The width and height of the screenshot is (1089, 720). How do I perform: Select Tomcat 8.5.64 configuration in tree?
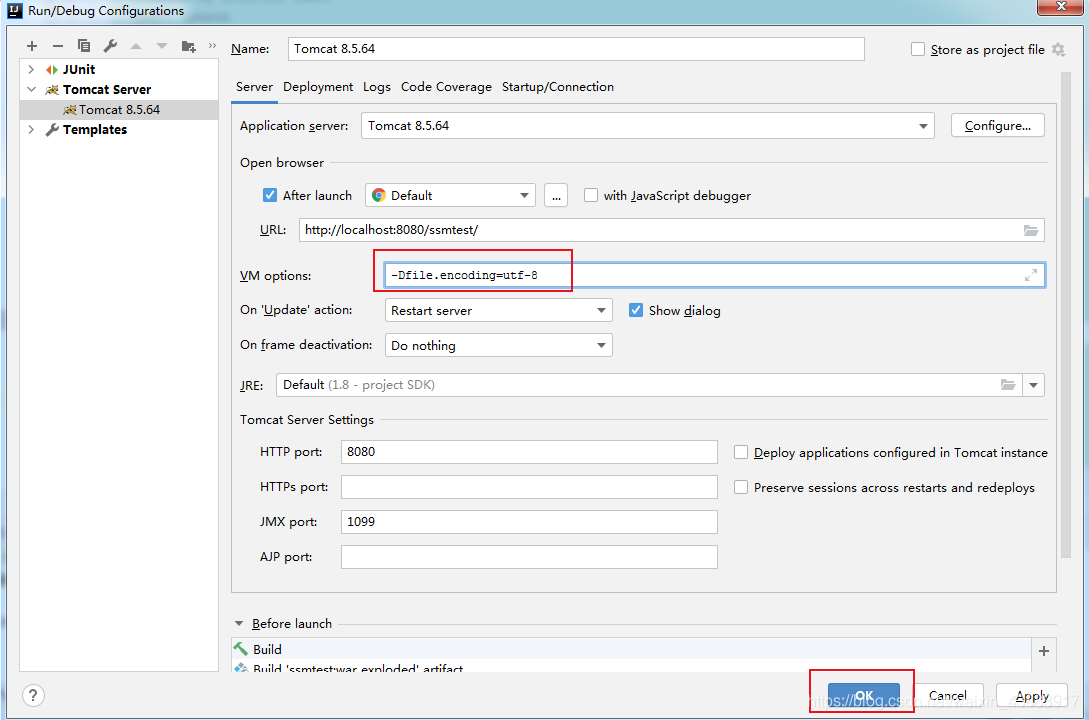point(119,110)
